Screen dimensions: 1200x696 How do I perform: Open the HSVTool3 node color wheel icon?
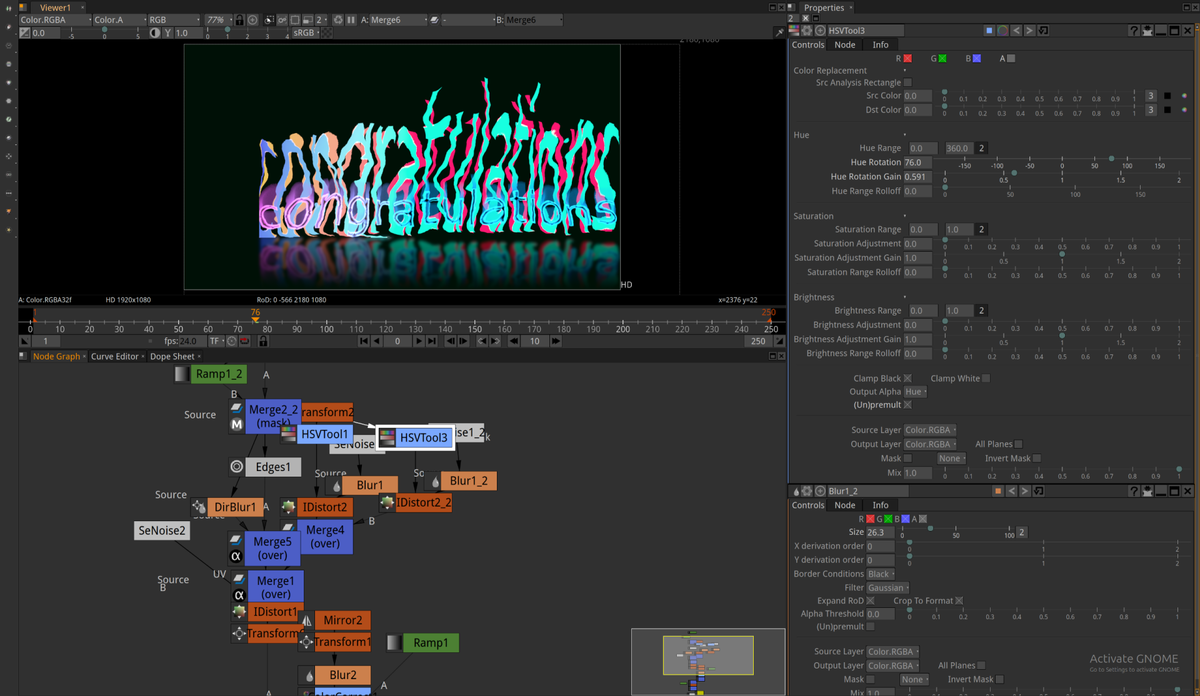click(1003, 31)
